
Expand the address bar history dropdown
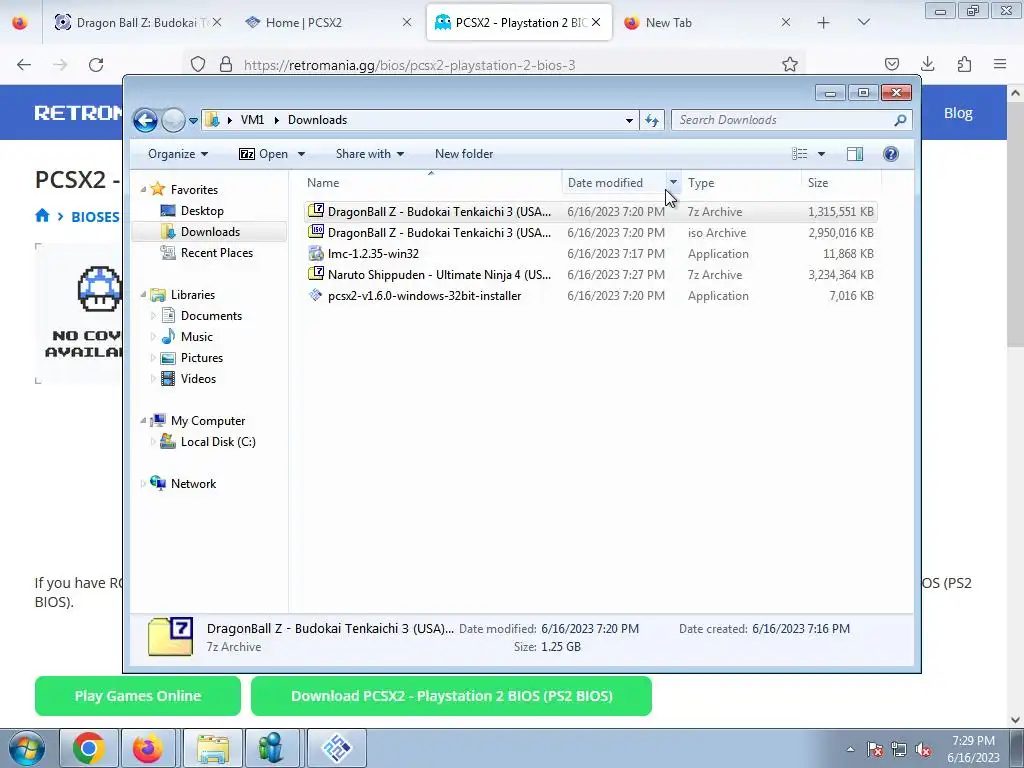click(629, 120)
